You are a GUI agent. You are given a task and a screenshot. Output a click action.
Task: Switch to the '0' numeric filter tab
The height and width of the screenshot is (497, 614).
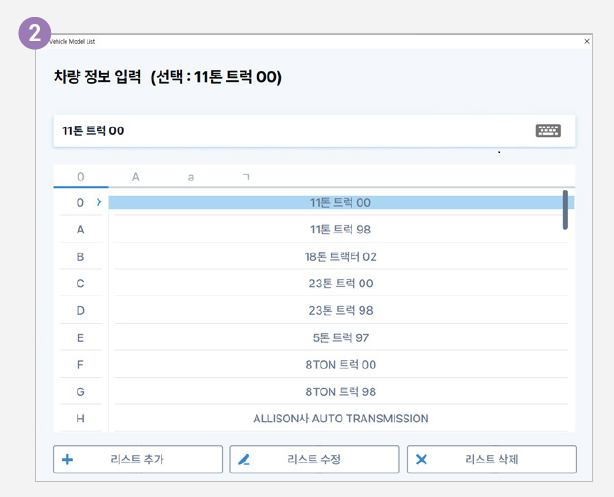(x=80, y=177)
